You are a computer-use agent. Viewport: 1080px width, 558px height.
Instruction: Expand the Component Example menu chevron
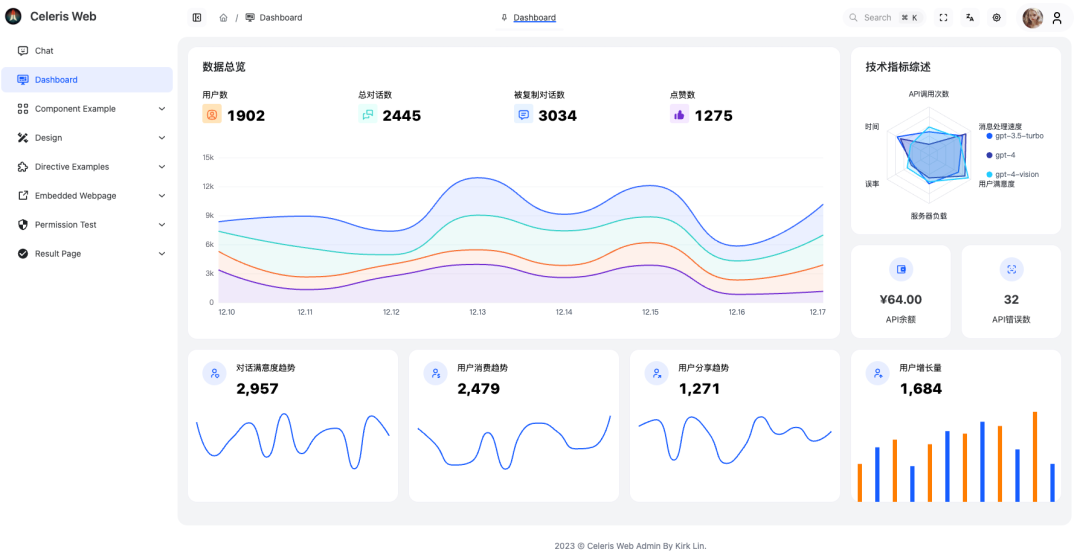[162, 109]
